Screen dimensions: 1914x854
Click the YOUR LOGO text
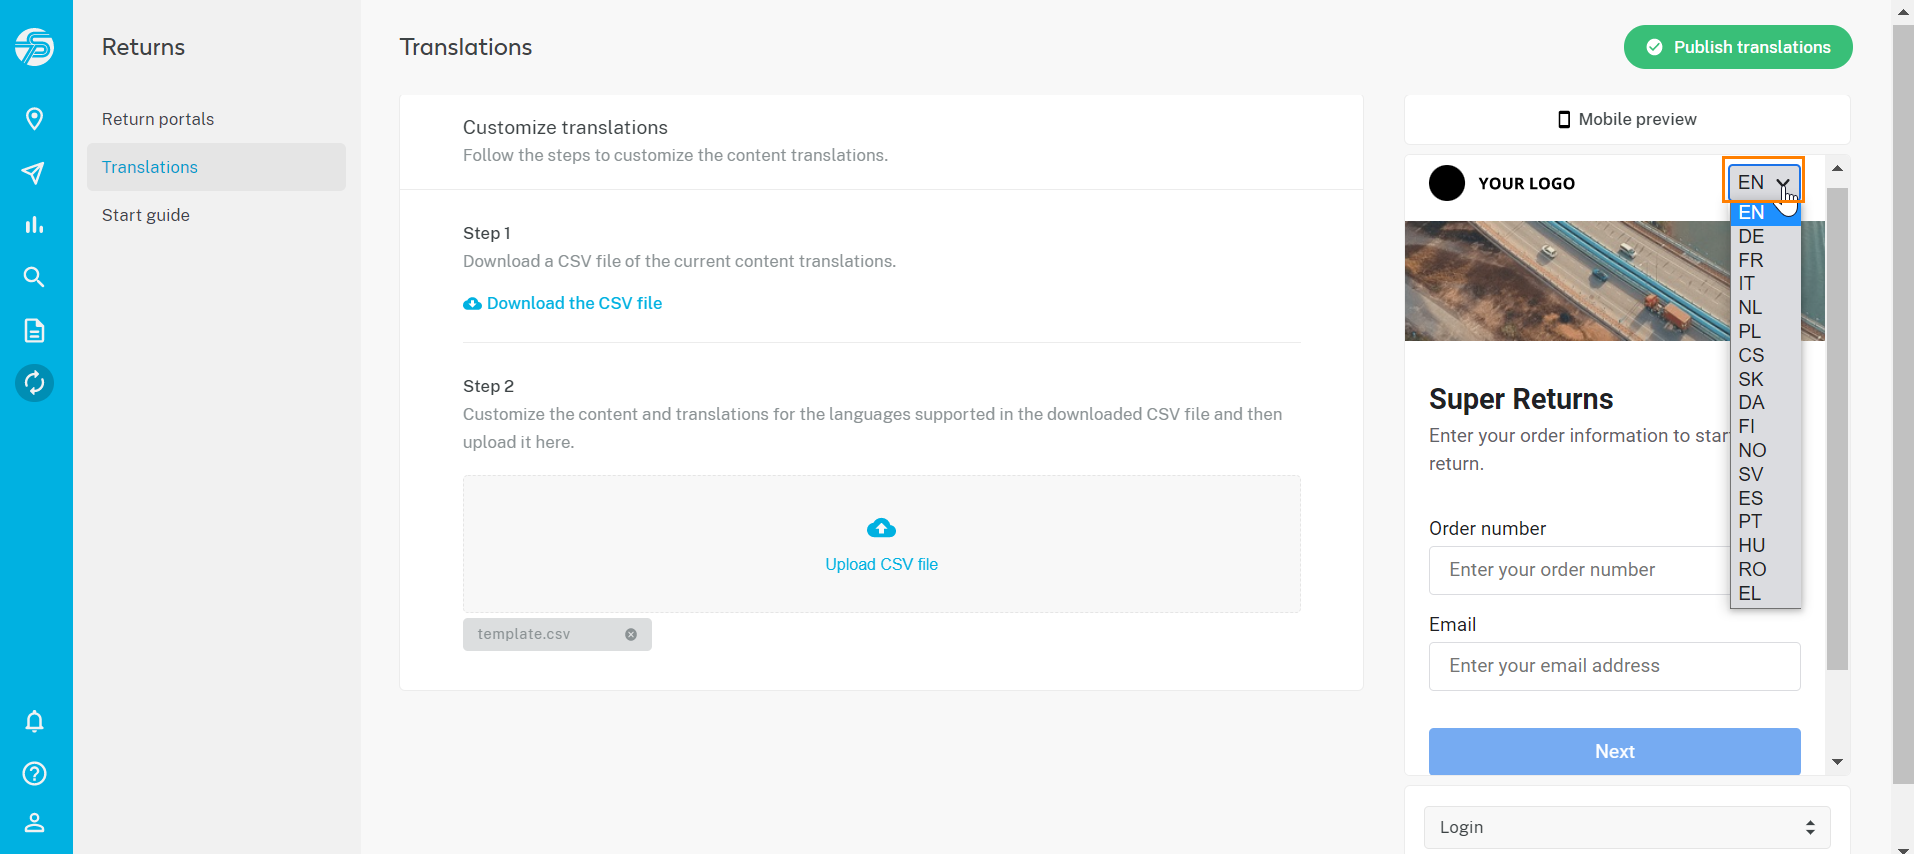click(x=1526, y=183)
